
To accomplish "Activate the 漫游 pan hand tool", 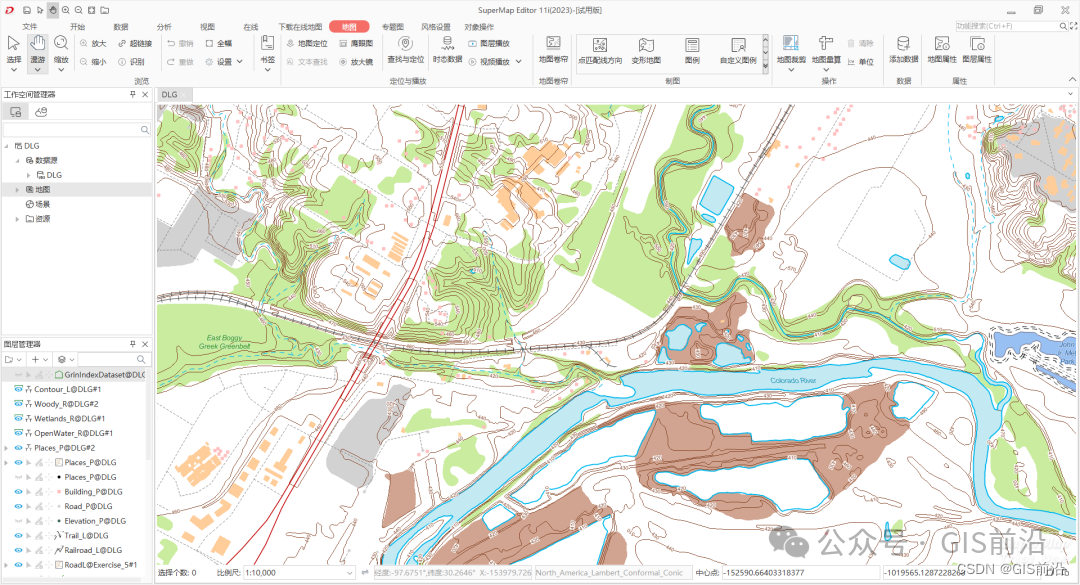I will click(37, 52).
